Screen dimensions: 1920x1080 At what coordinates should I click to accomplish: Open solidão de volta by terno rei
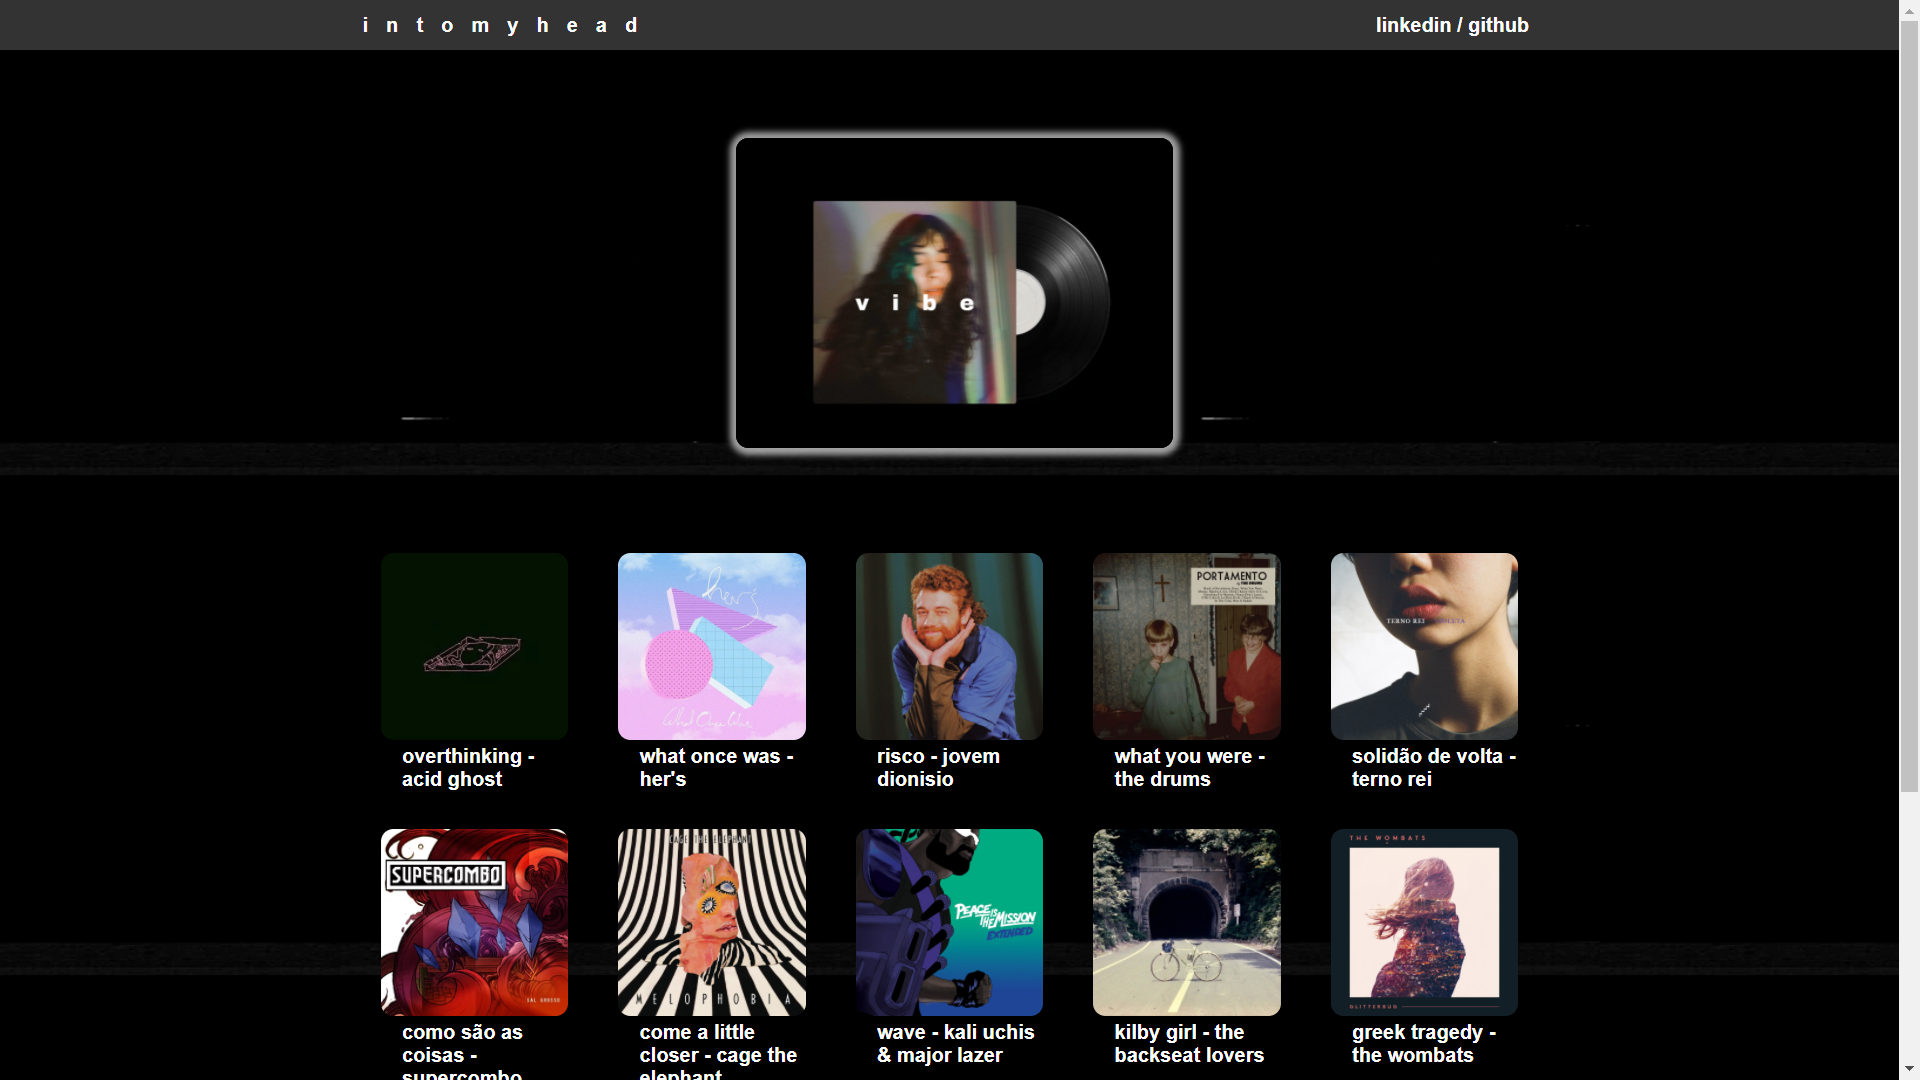click(1423, 646)
